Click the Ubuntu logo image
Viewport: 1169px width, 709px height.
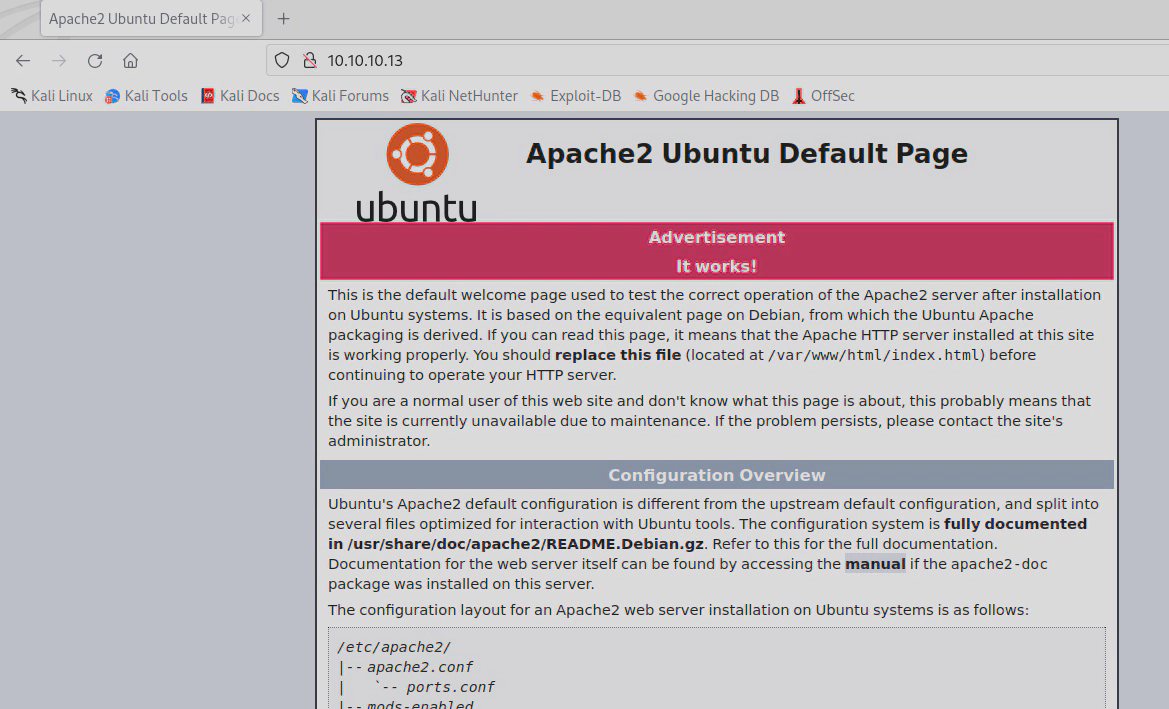(417, 172)
